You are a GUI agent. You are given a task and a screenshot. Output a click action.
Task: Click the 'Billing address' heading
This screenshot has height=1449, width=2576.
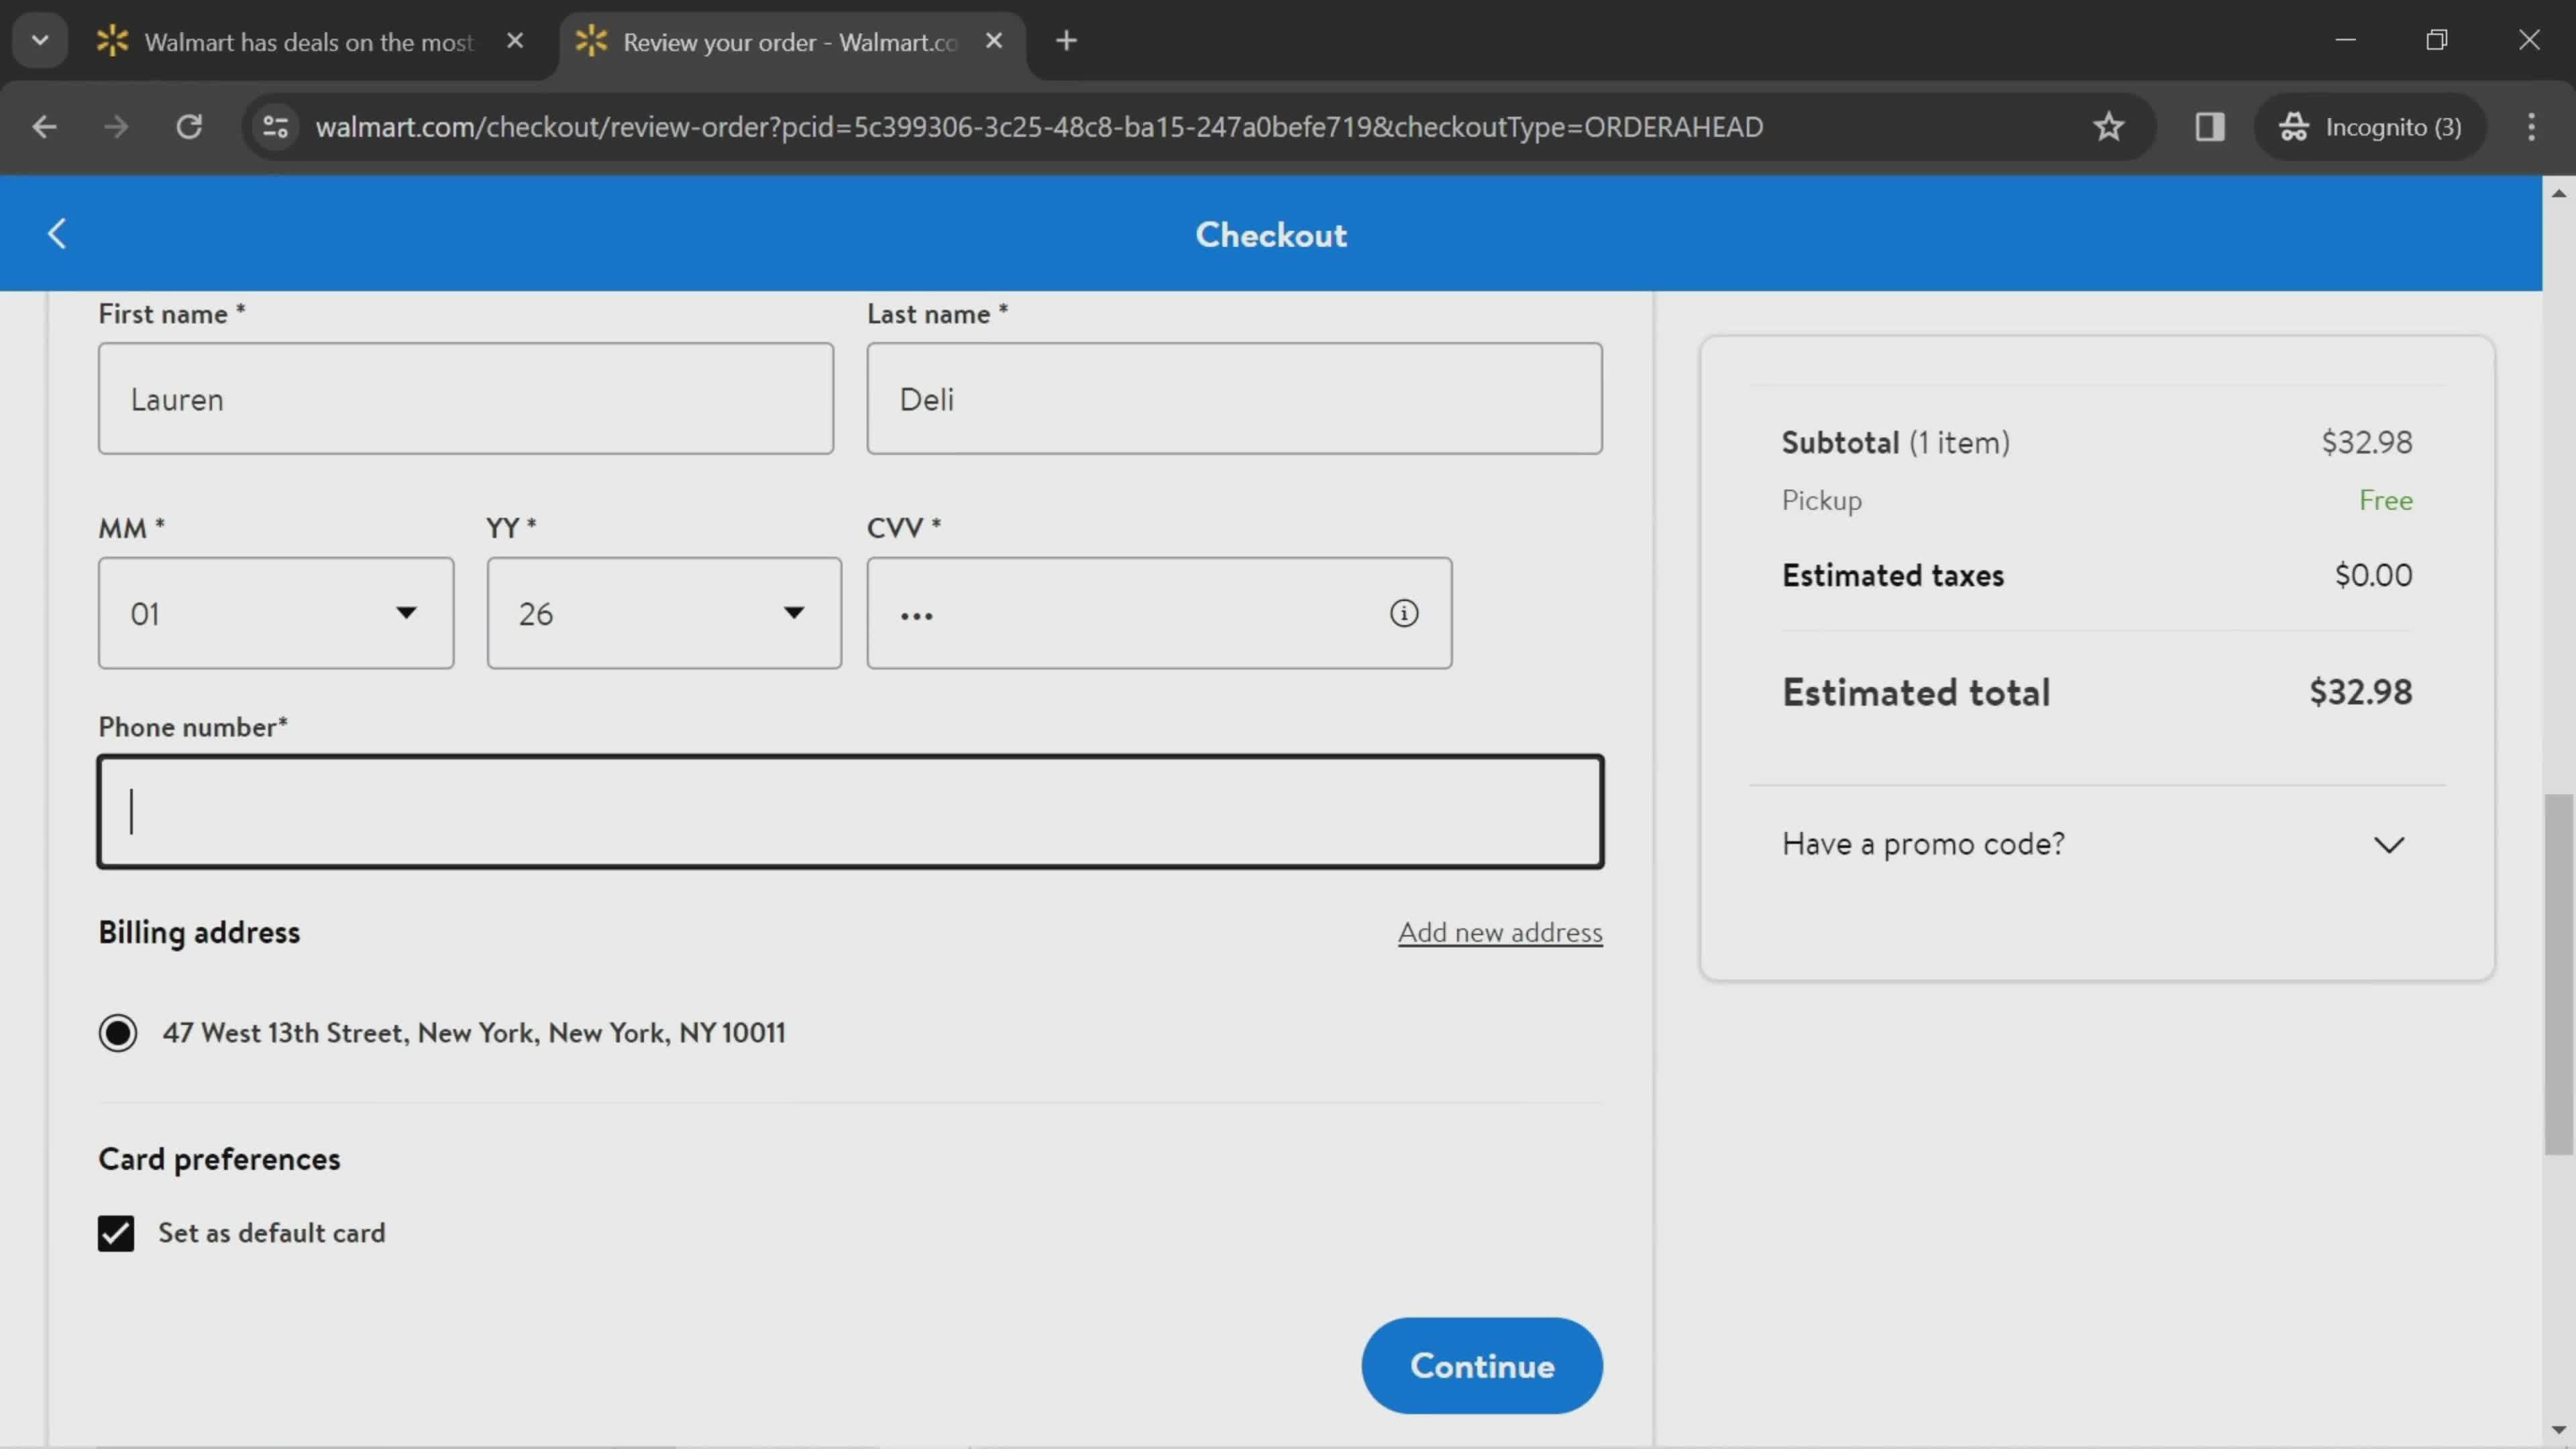[x=199, y=932]
